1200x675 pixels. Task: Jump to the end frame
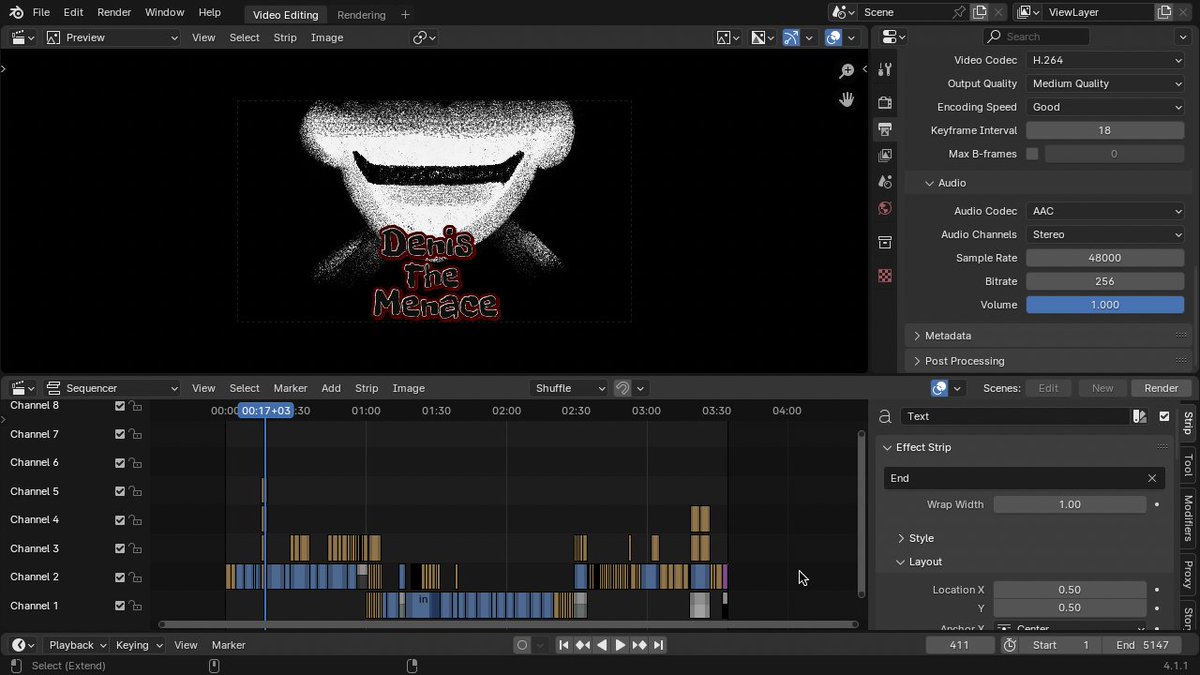[x=658, y=645]
